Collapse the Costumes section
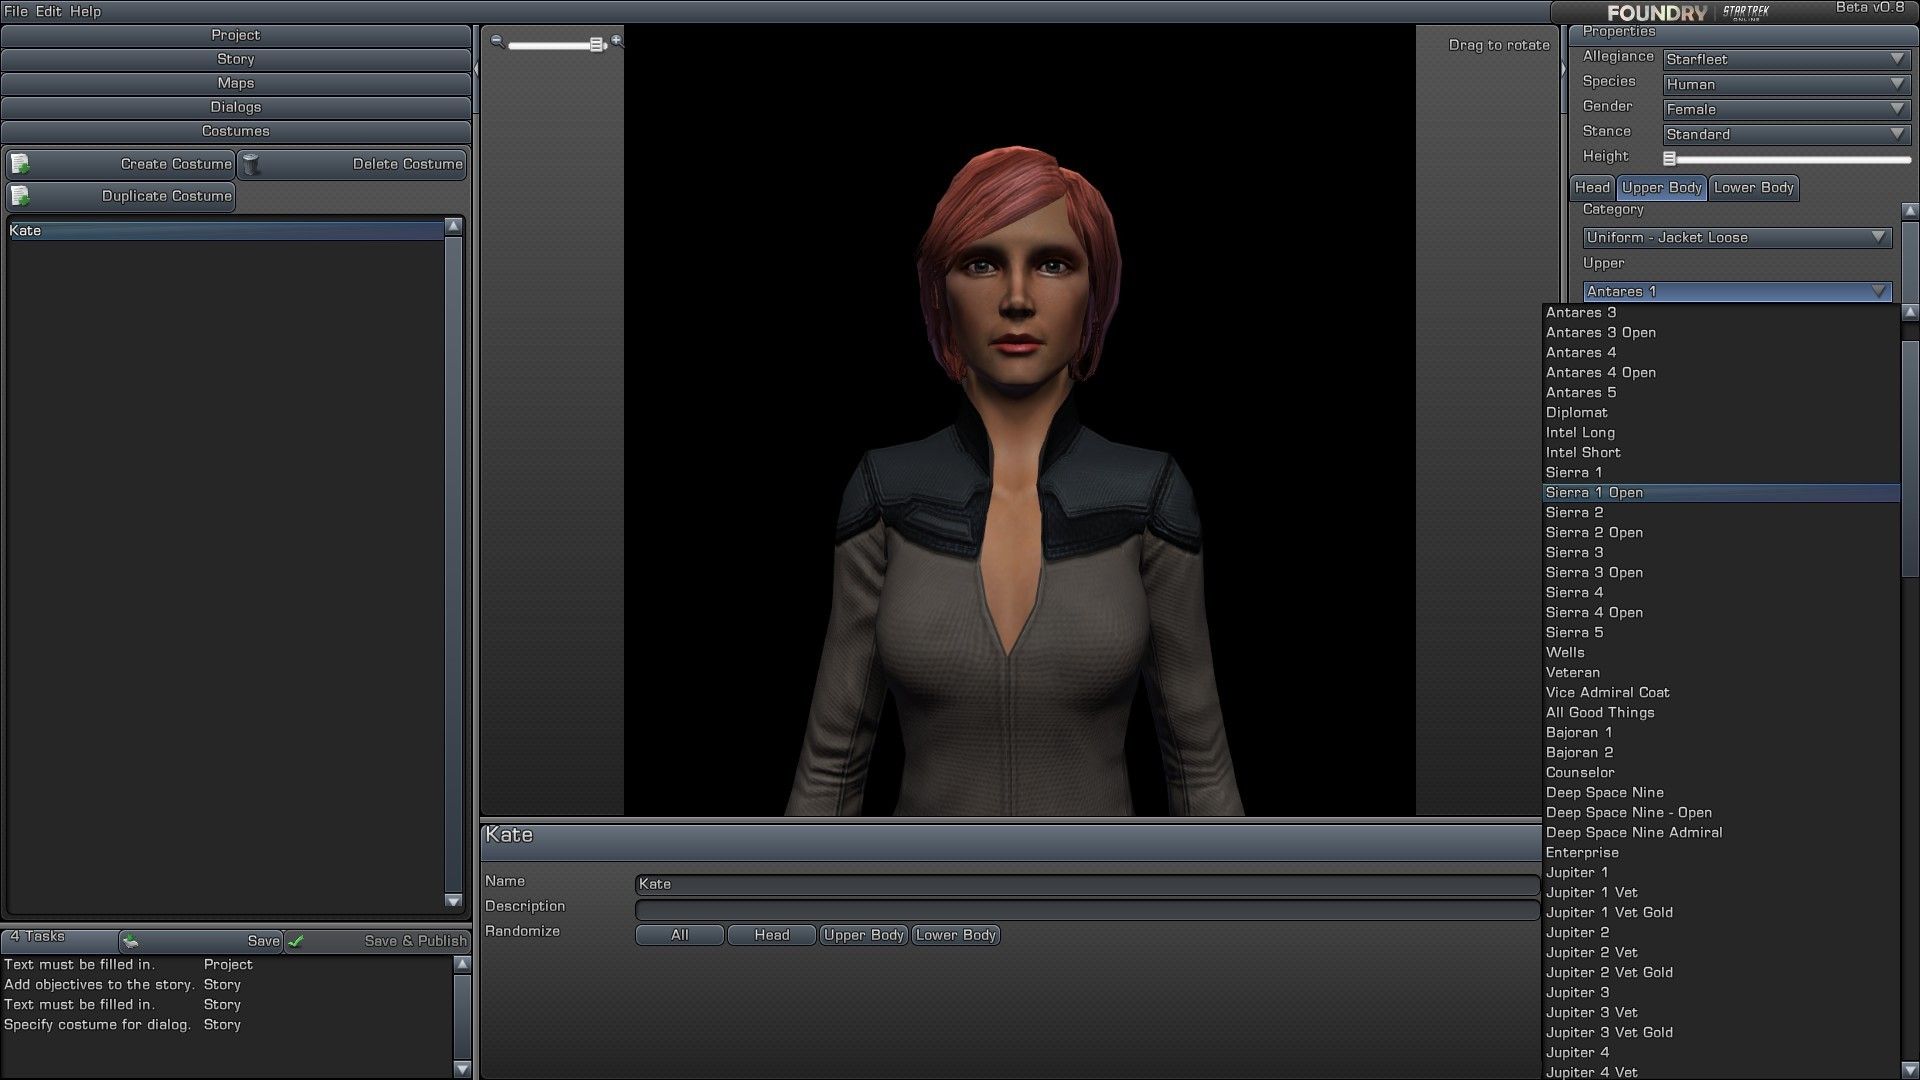Image resolution: width=1920 pixels, height=1080 pixels. [236, 131]
